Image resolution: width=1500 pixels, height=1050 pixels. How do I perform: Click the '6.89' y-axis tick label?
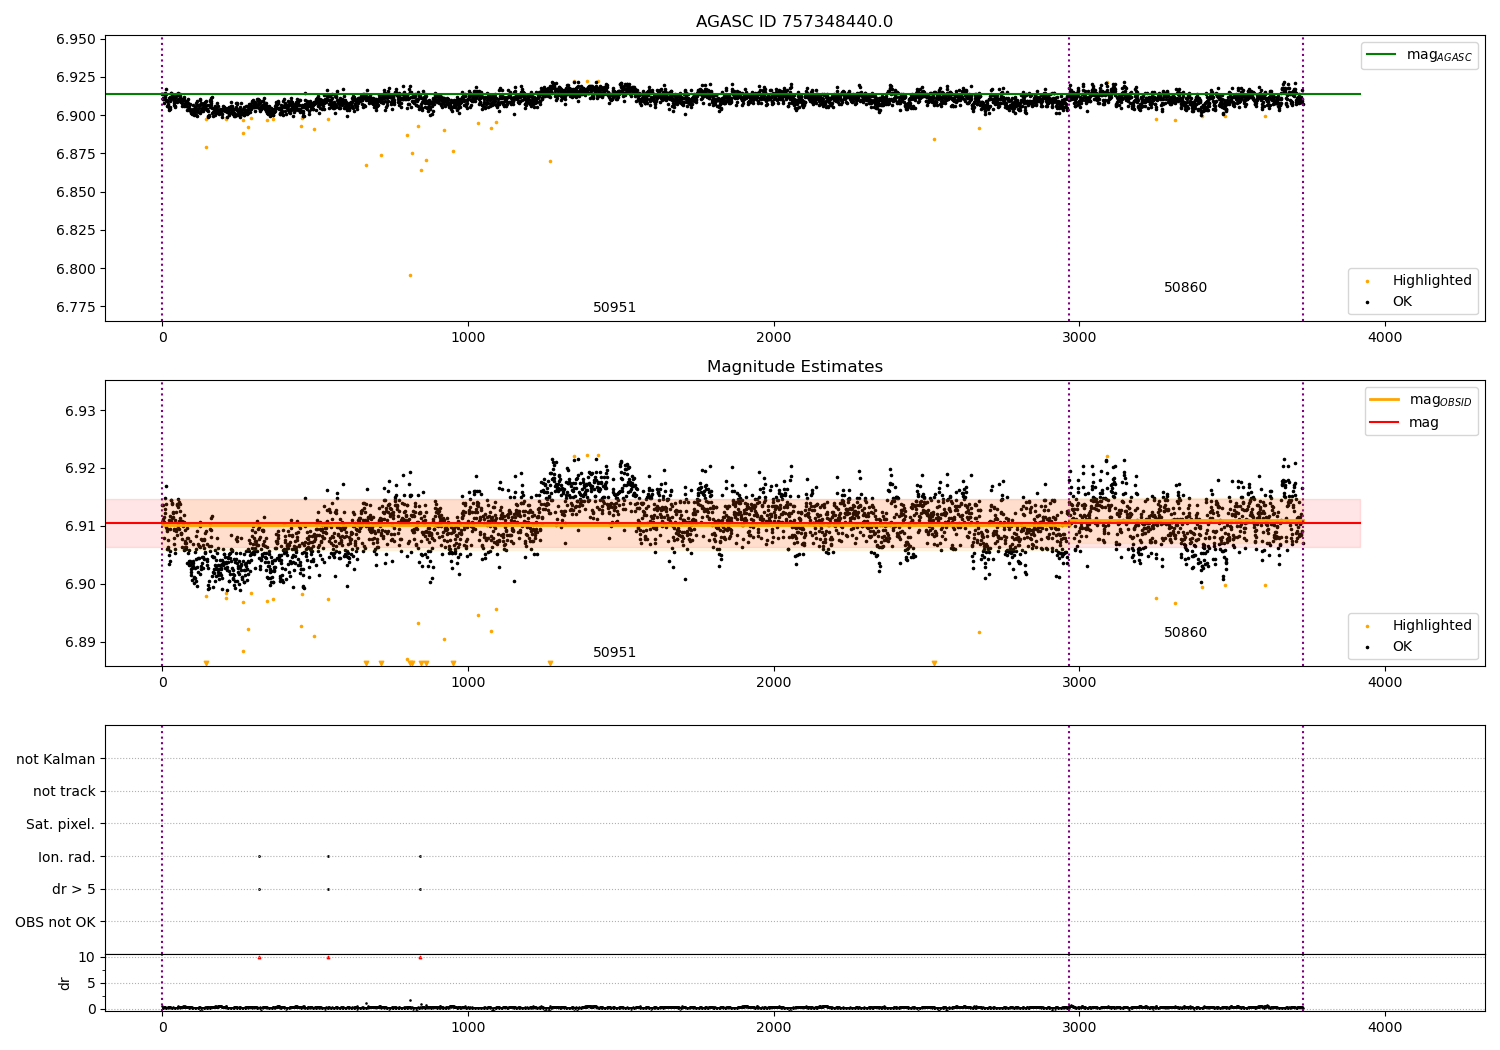point(80,642)
